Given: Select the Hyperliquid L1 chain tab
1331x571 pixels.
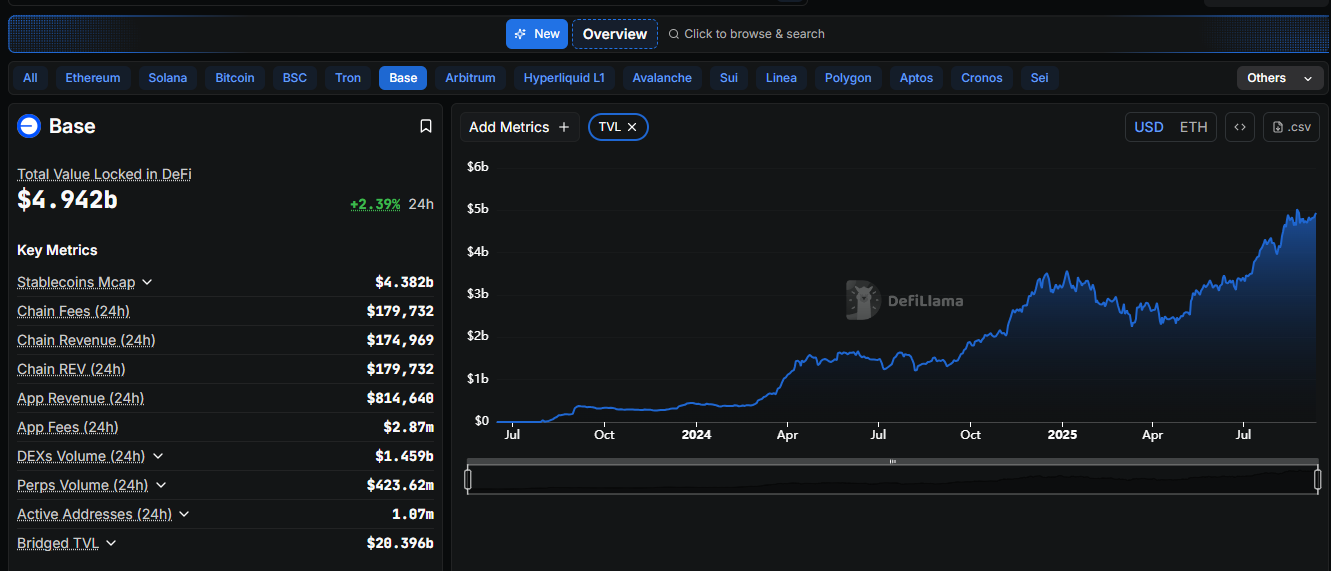Looking at the screenshot, I should tap(564, 78).
